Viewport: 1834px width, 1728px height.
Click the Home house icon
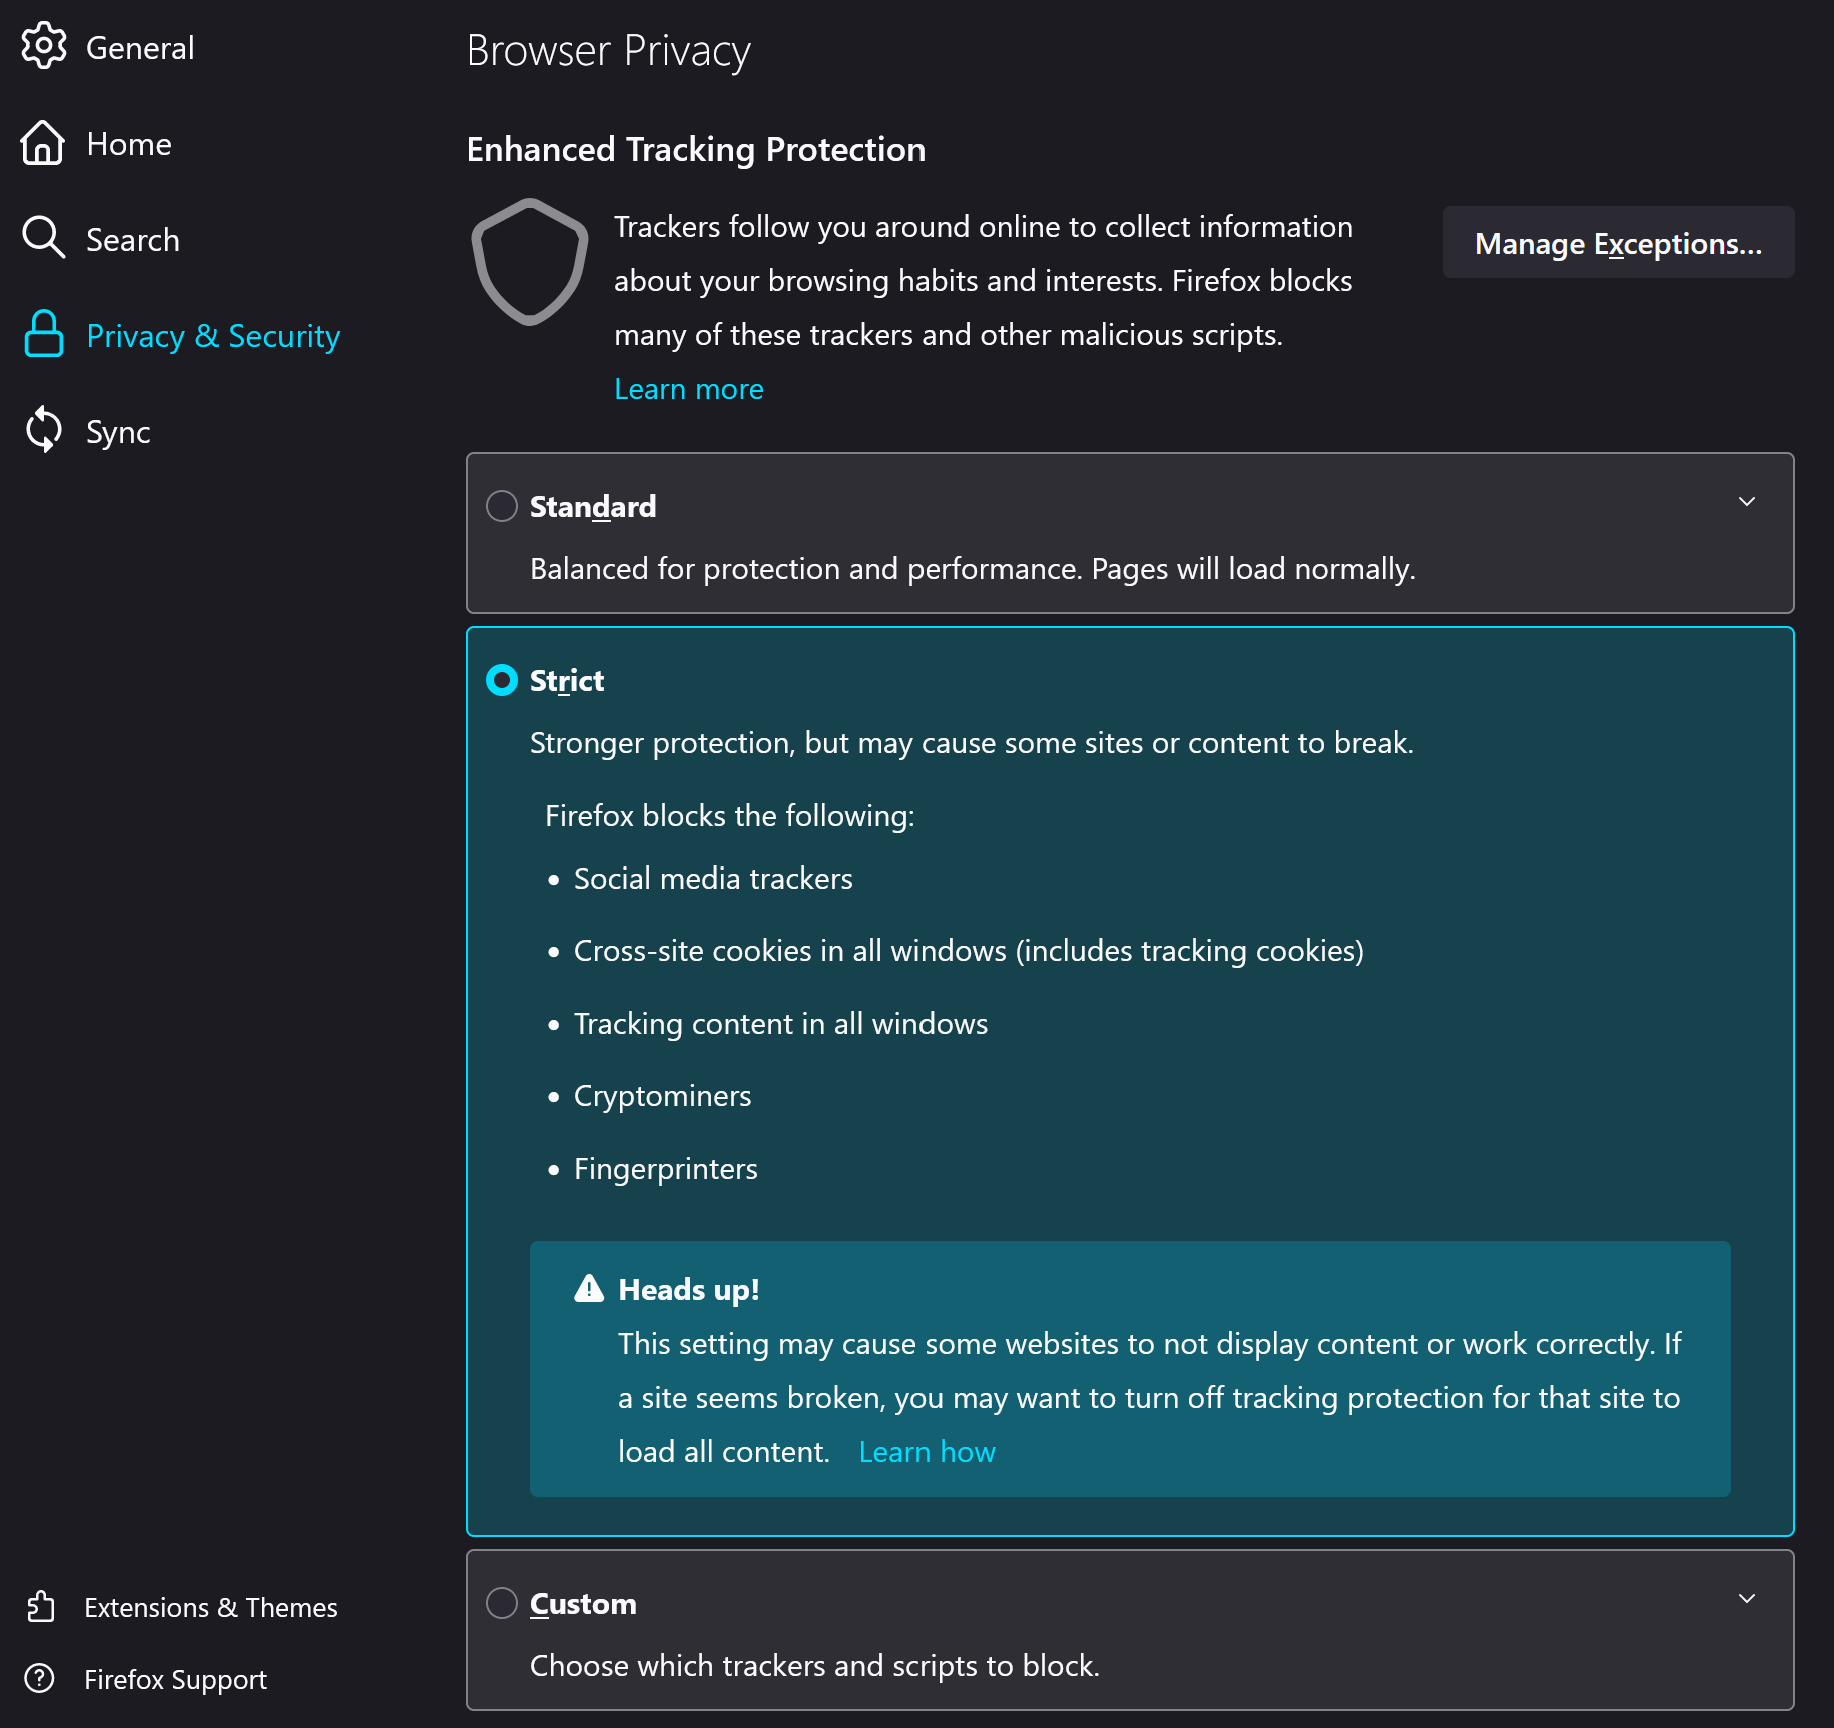pyautogui.click(x=43, y=143)
